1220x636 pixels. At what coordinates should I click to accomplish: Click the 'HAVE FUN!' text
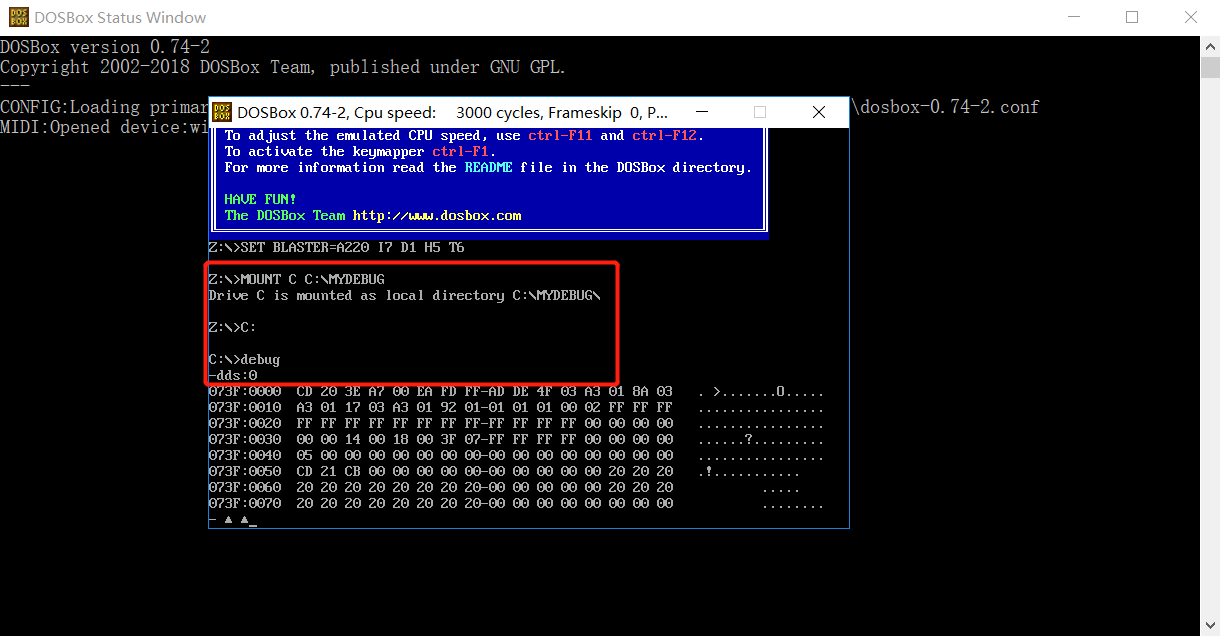coord(260,199)
